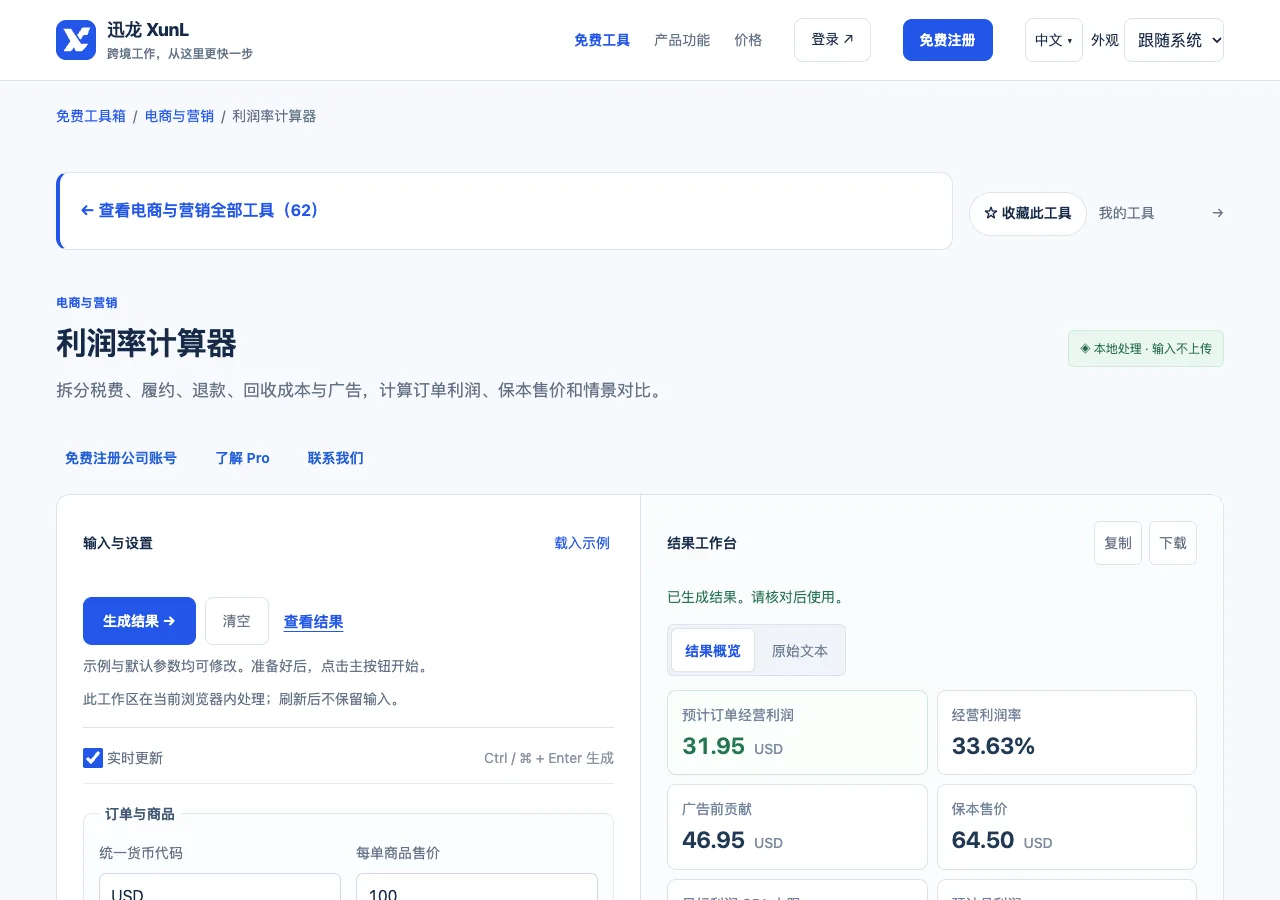The height and width of the screenshot is (900, 1280).
Task: Click the 经营利润率 value 33.63%
Action: click(993, 746)
